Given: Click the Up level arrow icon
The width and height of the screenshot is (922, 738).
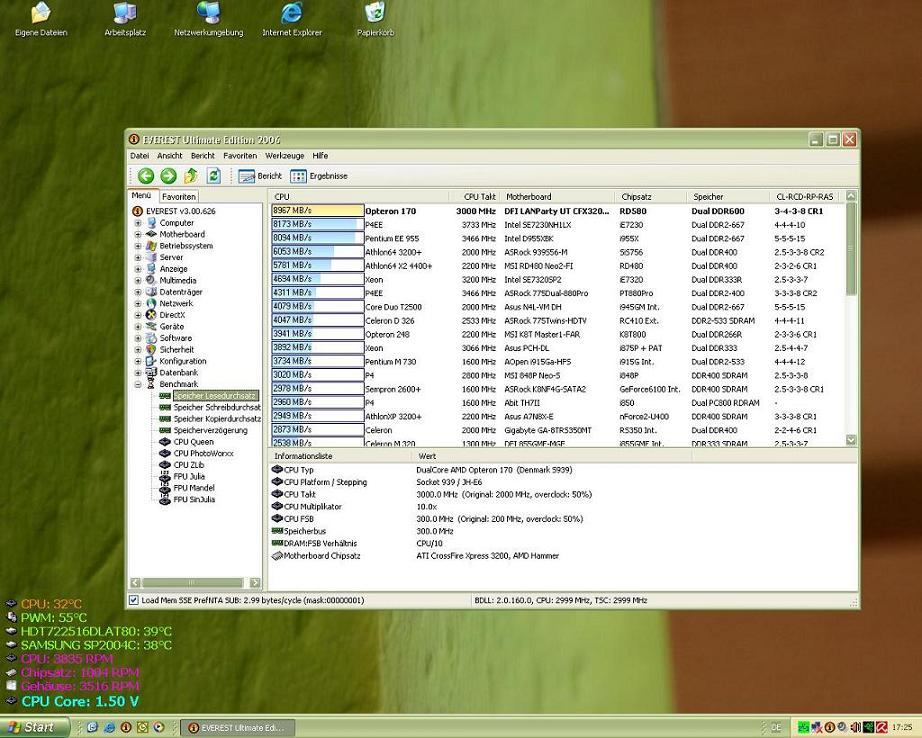Looking at the screenshot, I should pyautogui.click(x=190, y=176).
